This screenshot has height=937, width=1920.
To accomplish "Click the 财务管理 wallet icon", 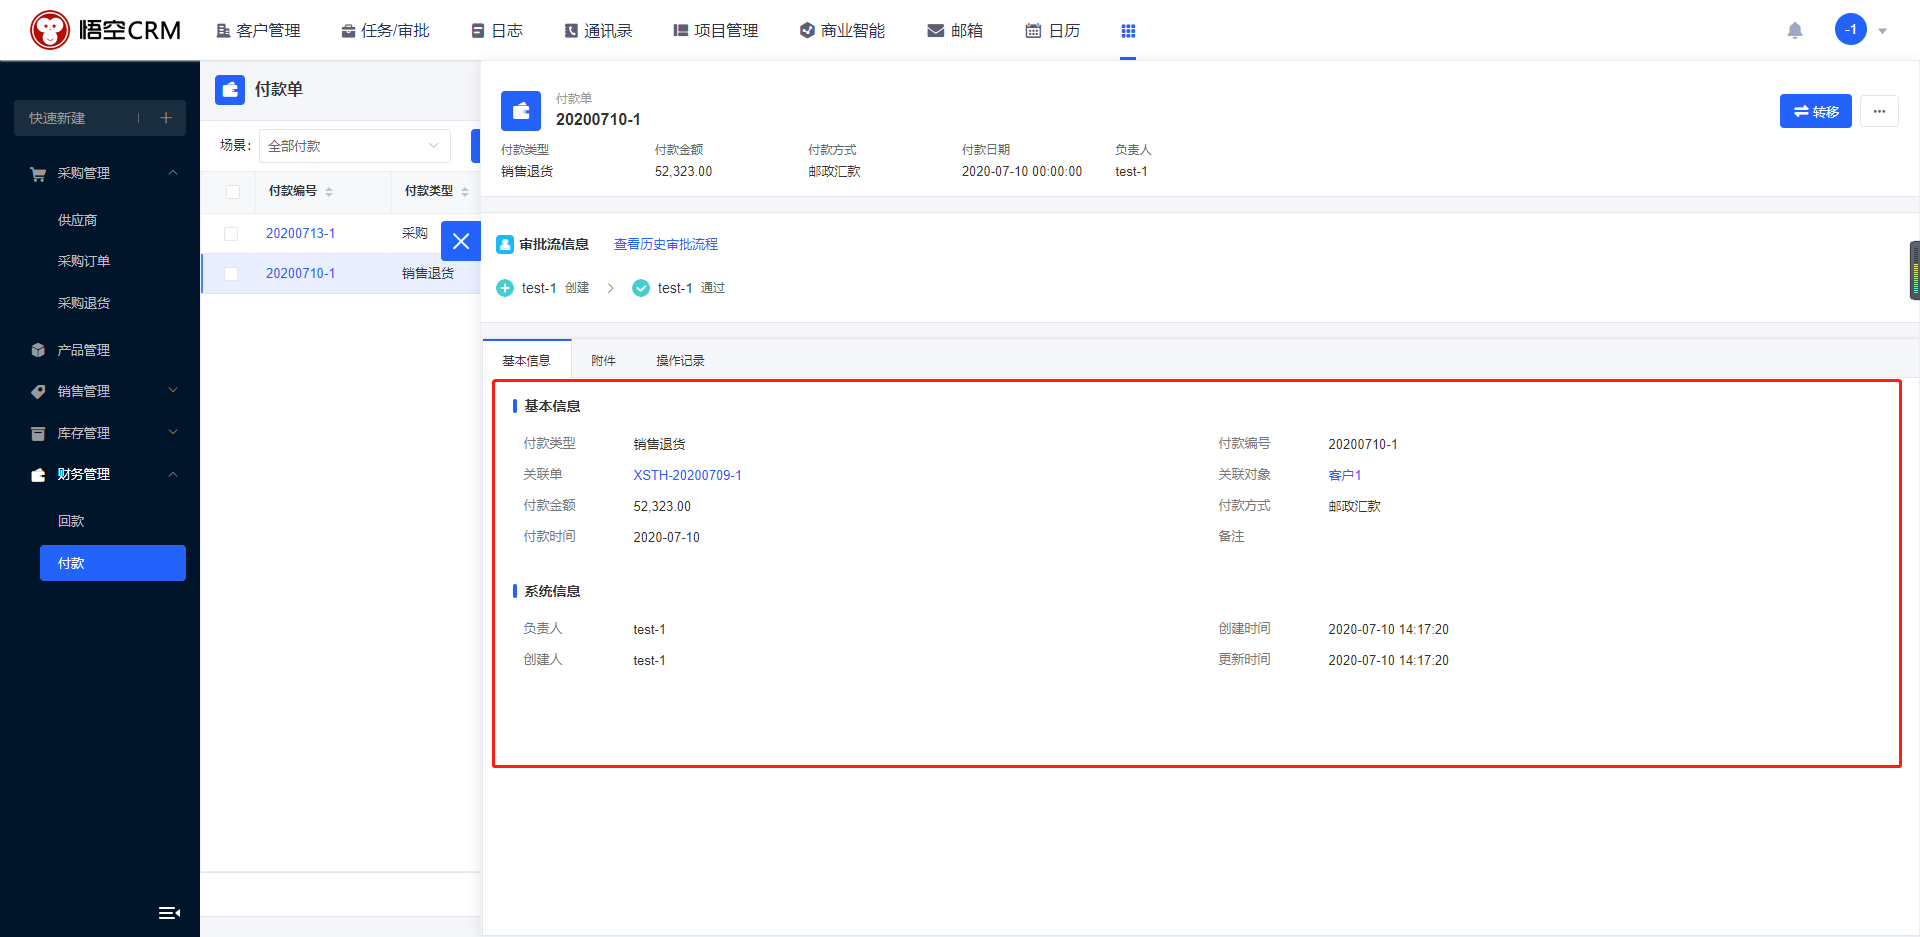I will click(38, 475).
